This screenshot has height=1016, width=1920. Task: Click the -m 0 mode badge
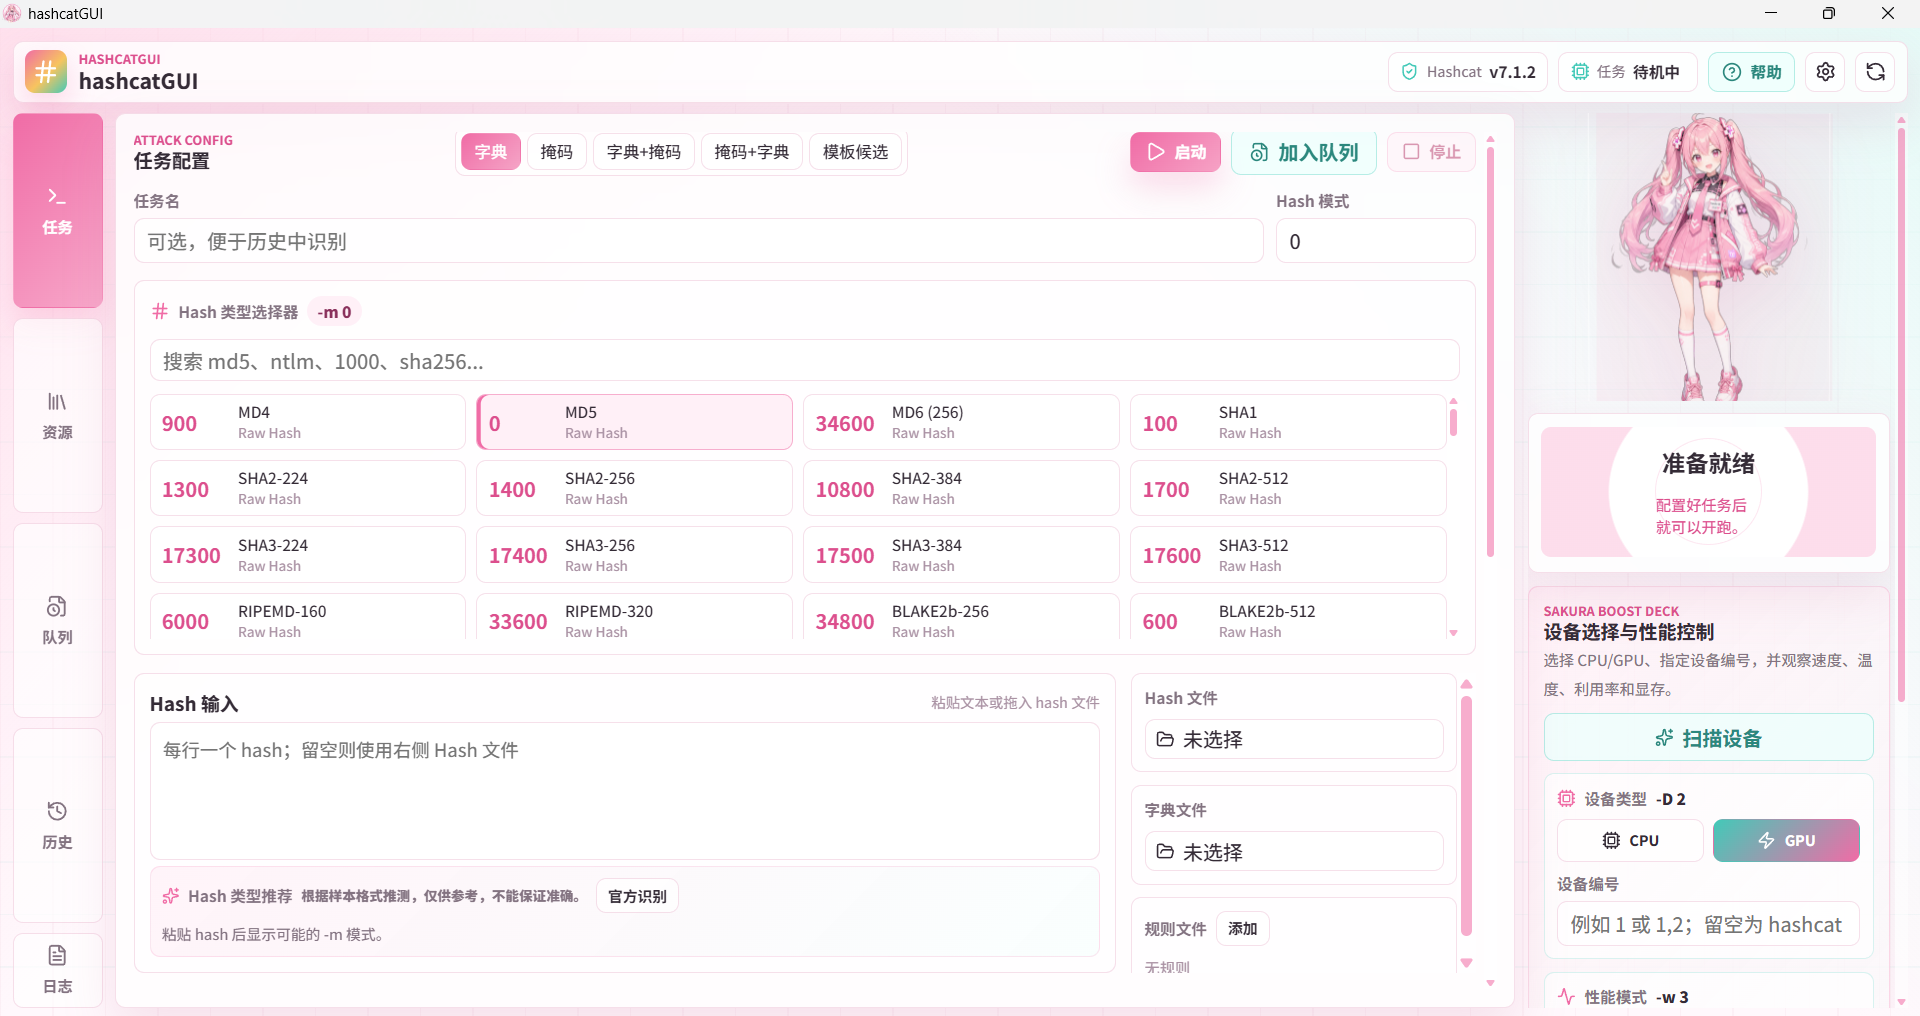pos(334,312)
